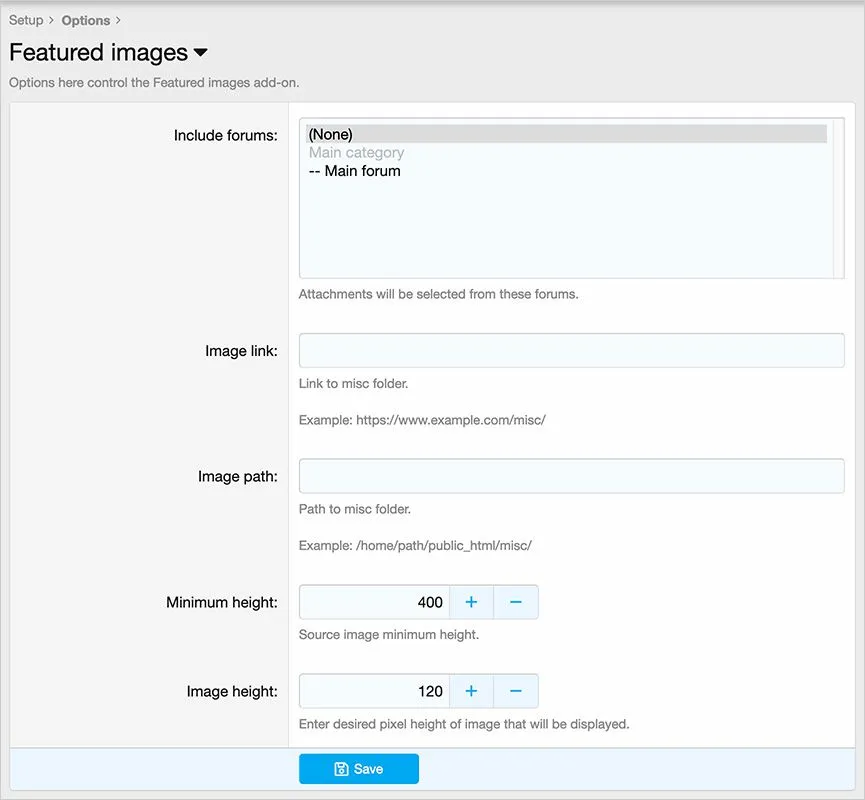Viewport: 865px width, 800px height.
Task: Save the Featured images options
Action: [358, 769]
